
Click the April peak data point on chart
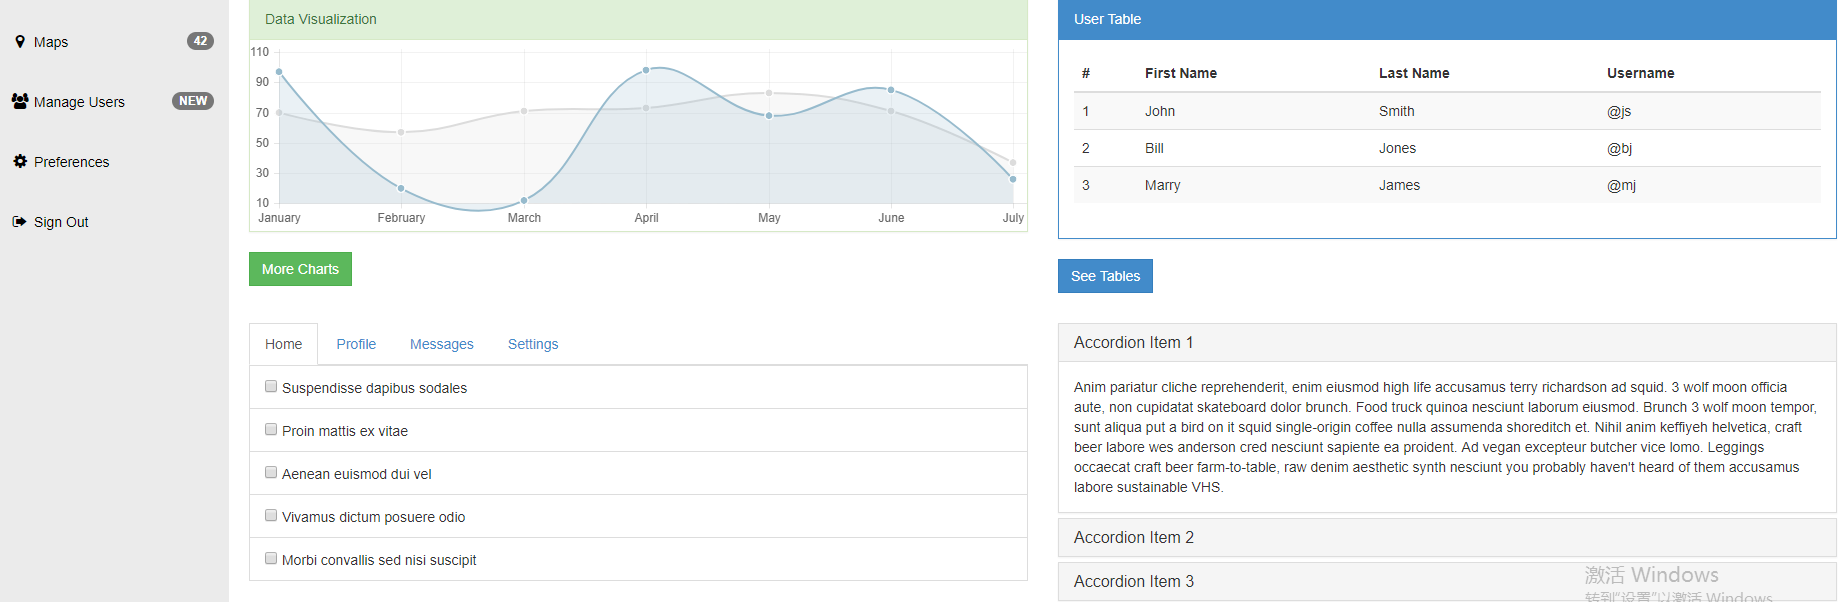(646, 70)
